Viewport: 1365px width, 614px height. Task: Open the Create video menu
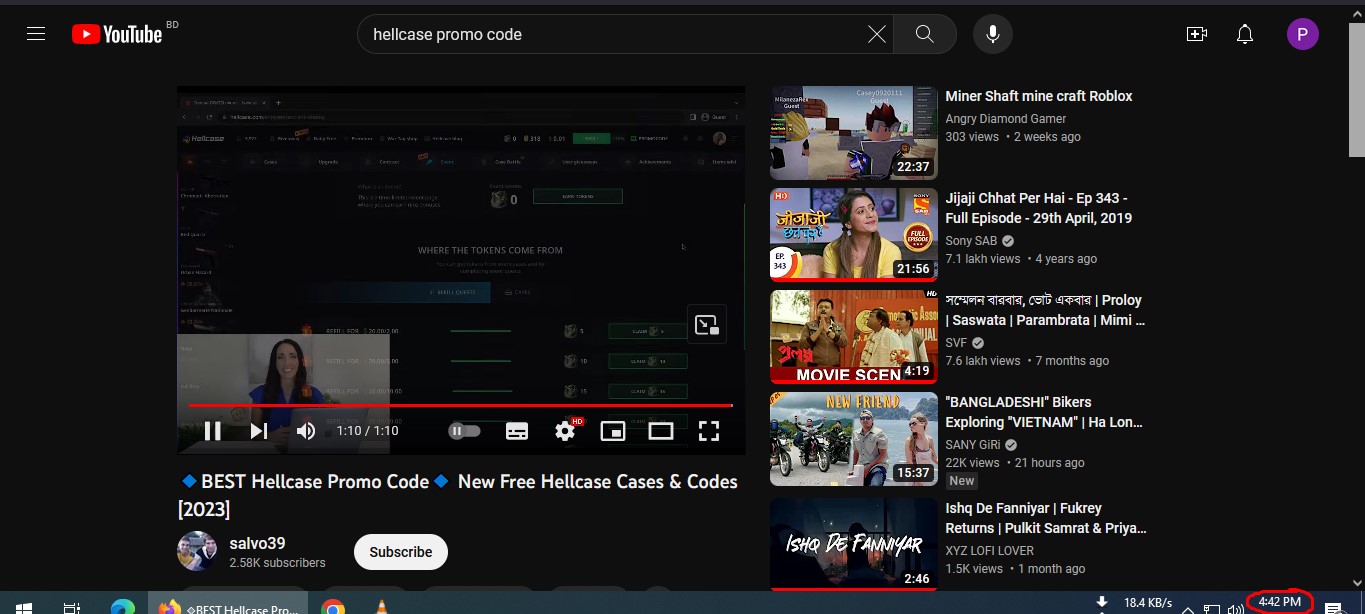pyautogui.click(x=1197, y=34)
